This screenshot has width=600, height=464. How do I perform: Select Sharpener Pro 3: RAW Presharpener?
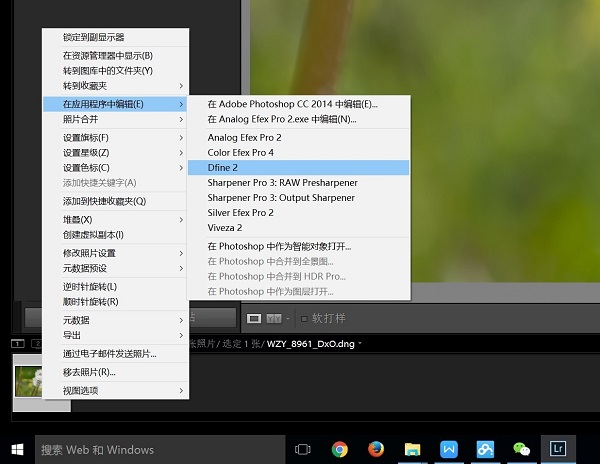pyautogui.click(x=298, y=182)
